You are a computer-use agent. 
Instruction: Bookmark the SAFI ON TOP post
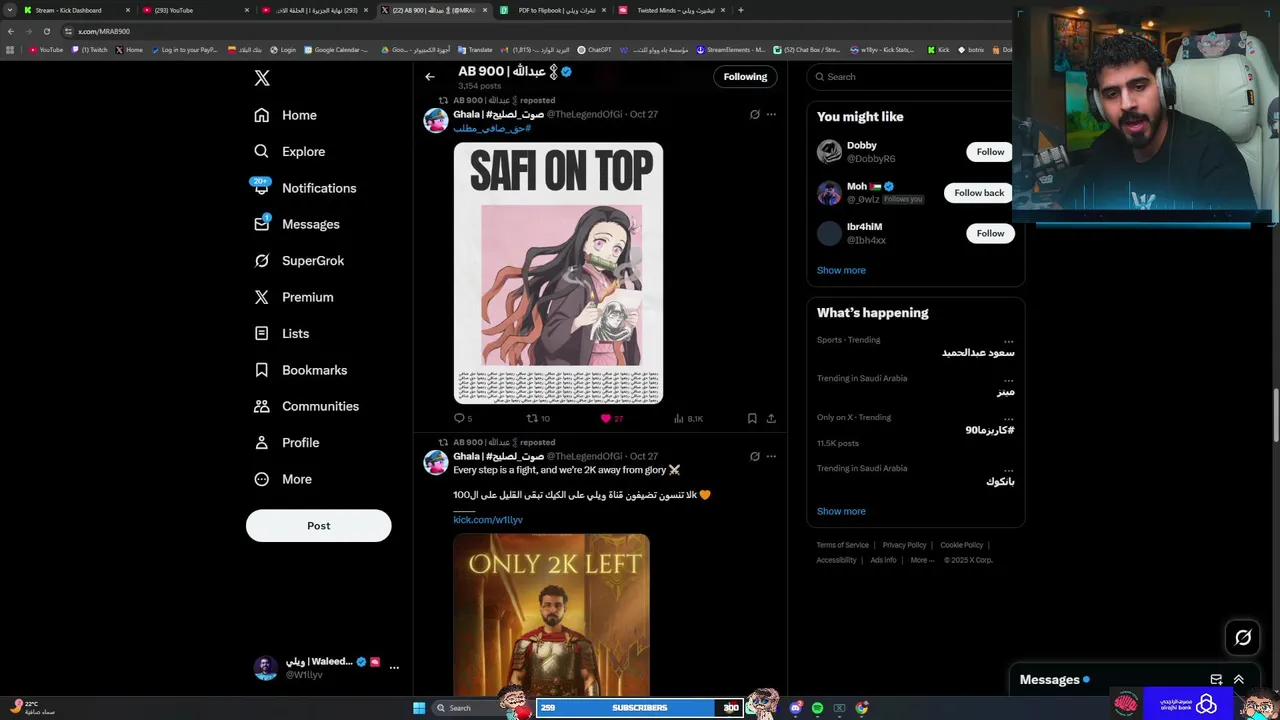[x=752, y=419]
